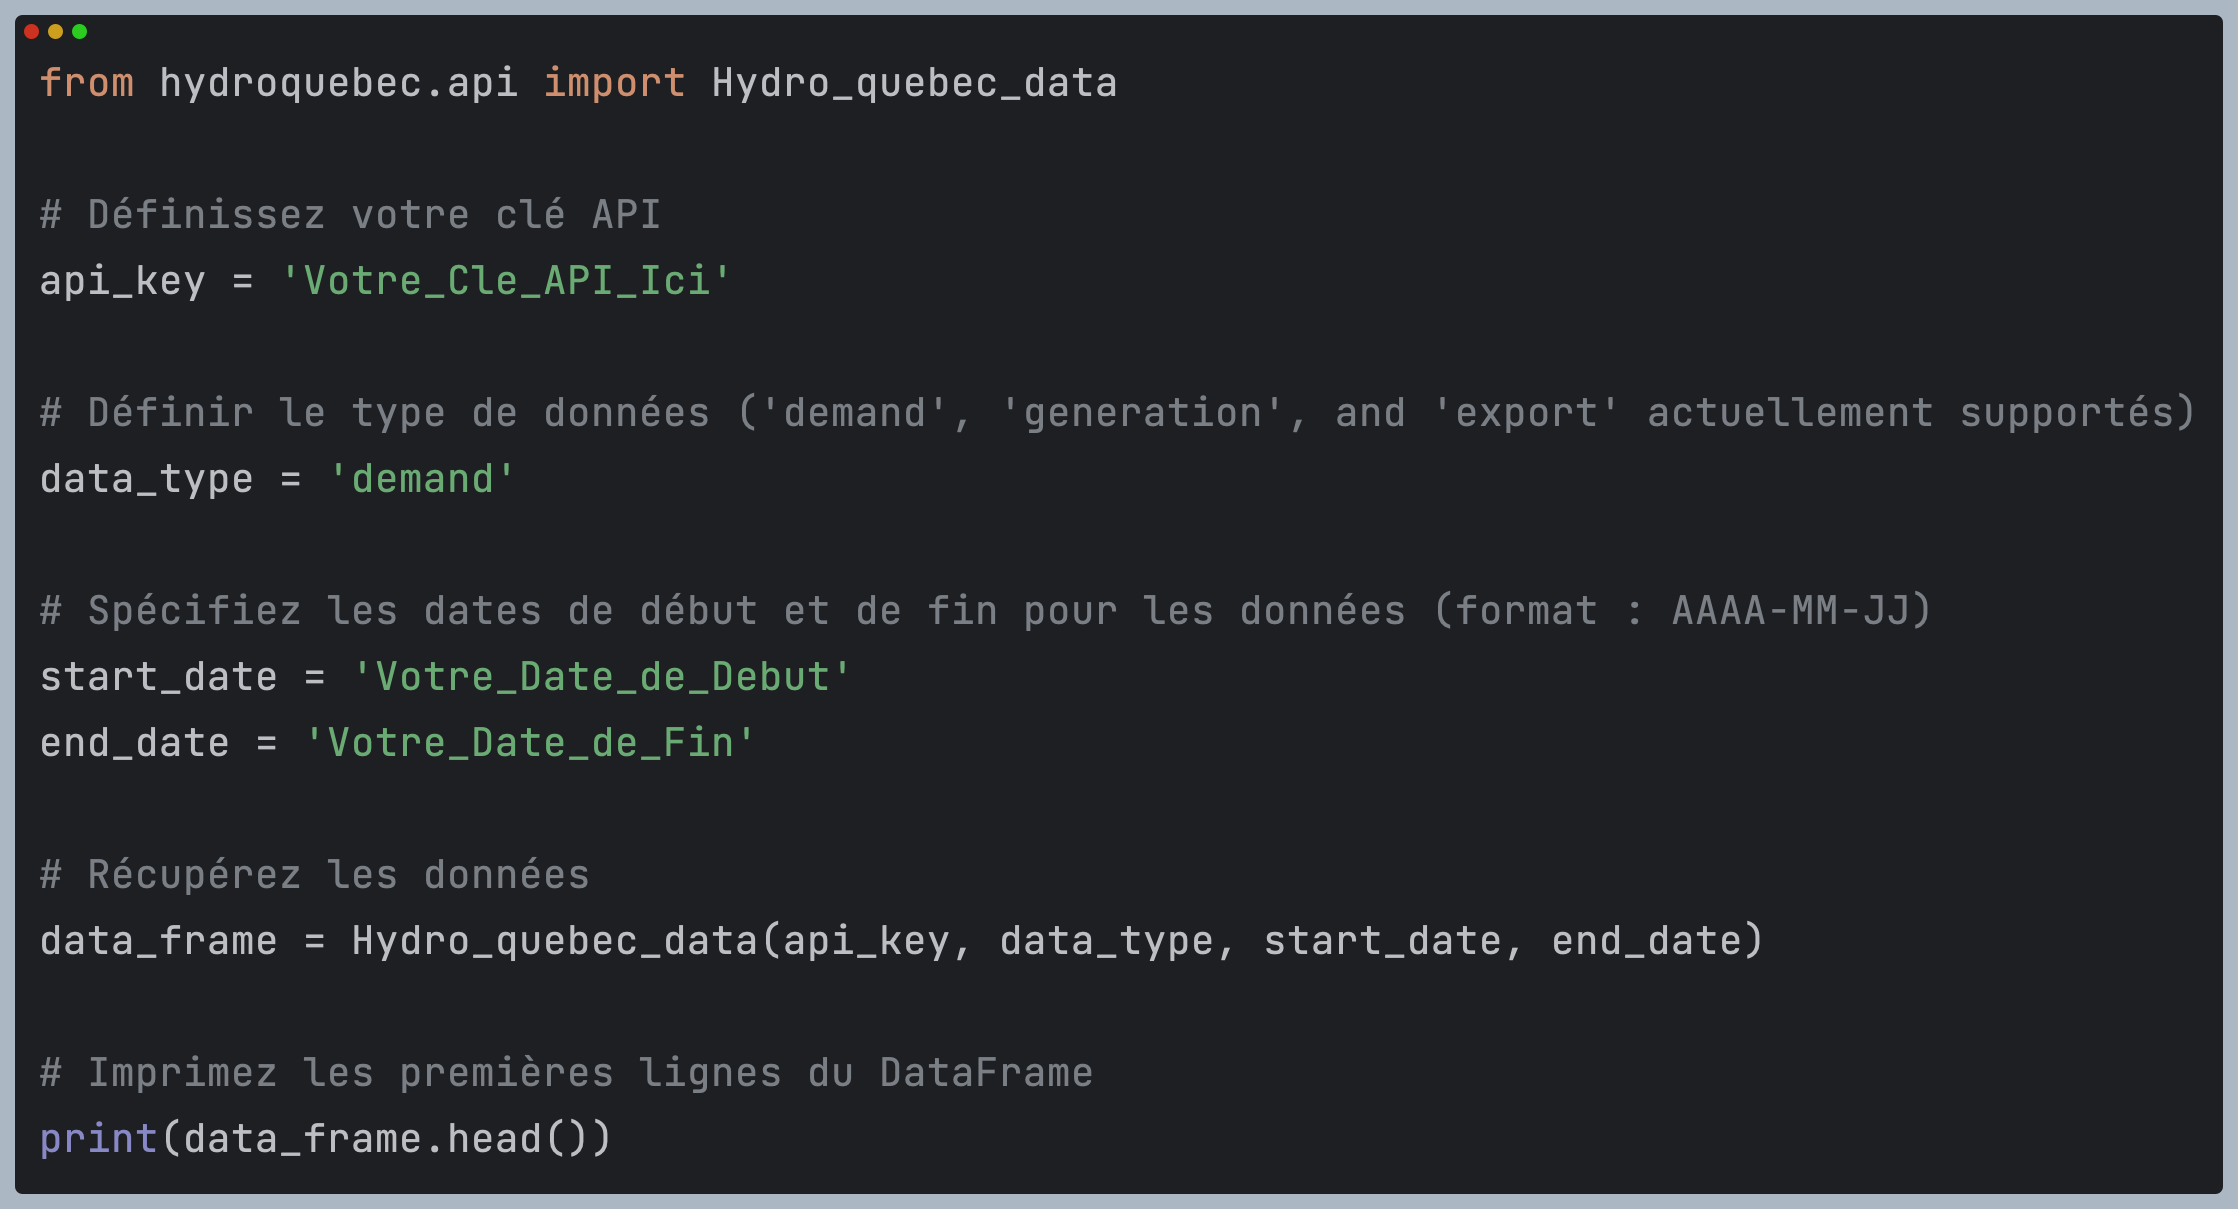
Task: Click the comment starting '# Définir le type de données'
Action: (1118, 413)
